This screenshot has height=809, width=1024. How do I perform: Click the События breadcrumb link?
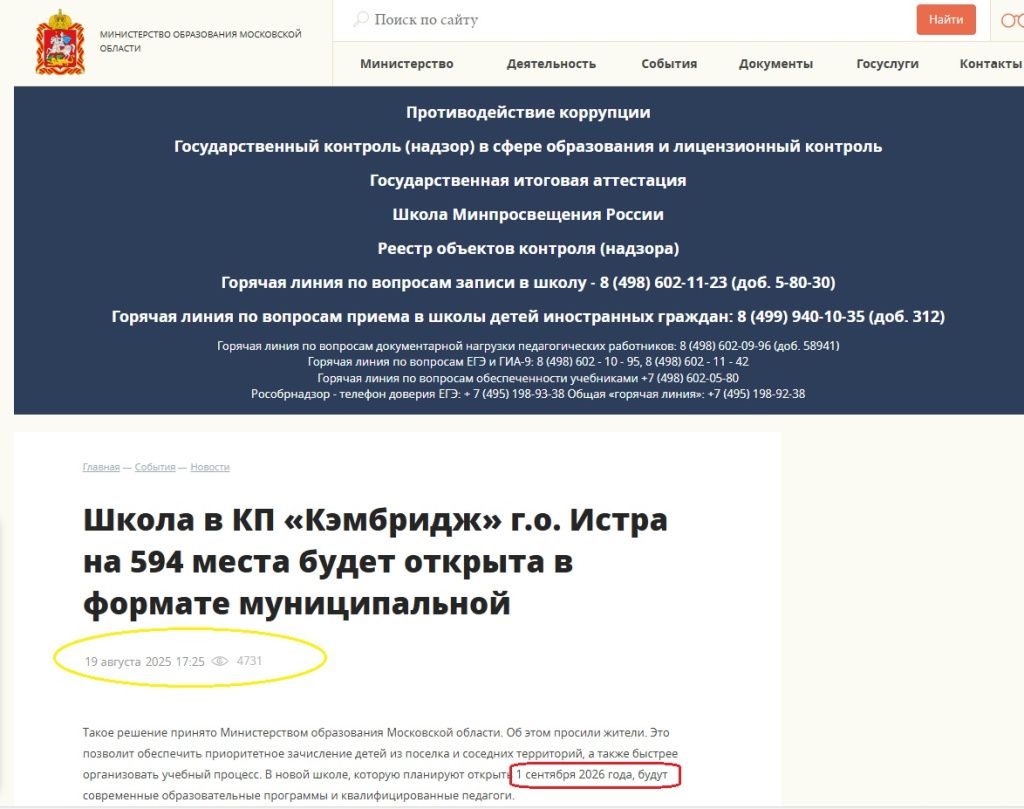tap(155, 467)
